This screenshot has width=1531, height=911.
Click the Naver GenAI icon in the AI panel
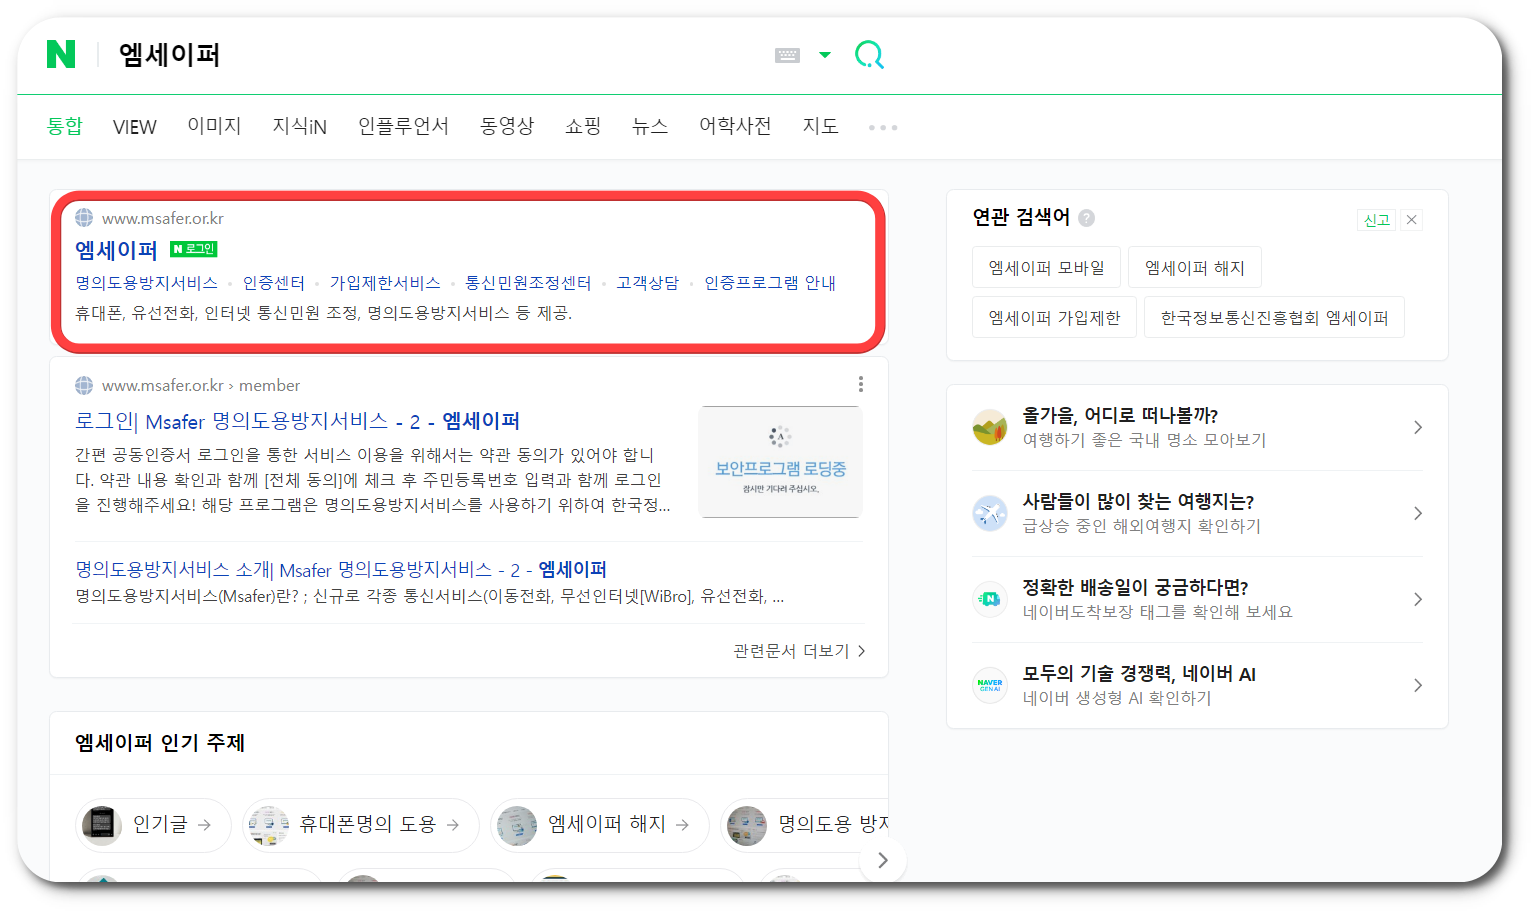[989, 684]
